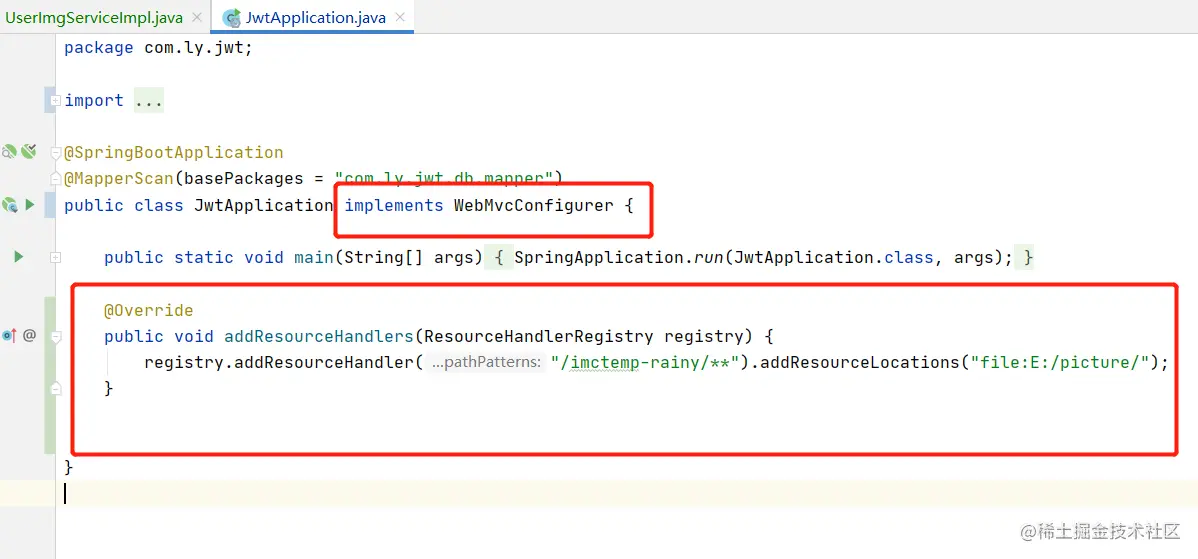Image resolution: width=1198 pixels, height=559 pixels.
Task: Click the ResourceHandlerRegistry parameter type
Action: point(538,336)
